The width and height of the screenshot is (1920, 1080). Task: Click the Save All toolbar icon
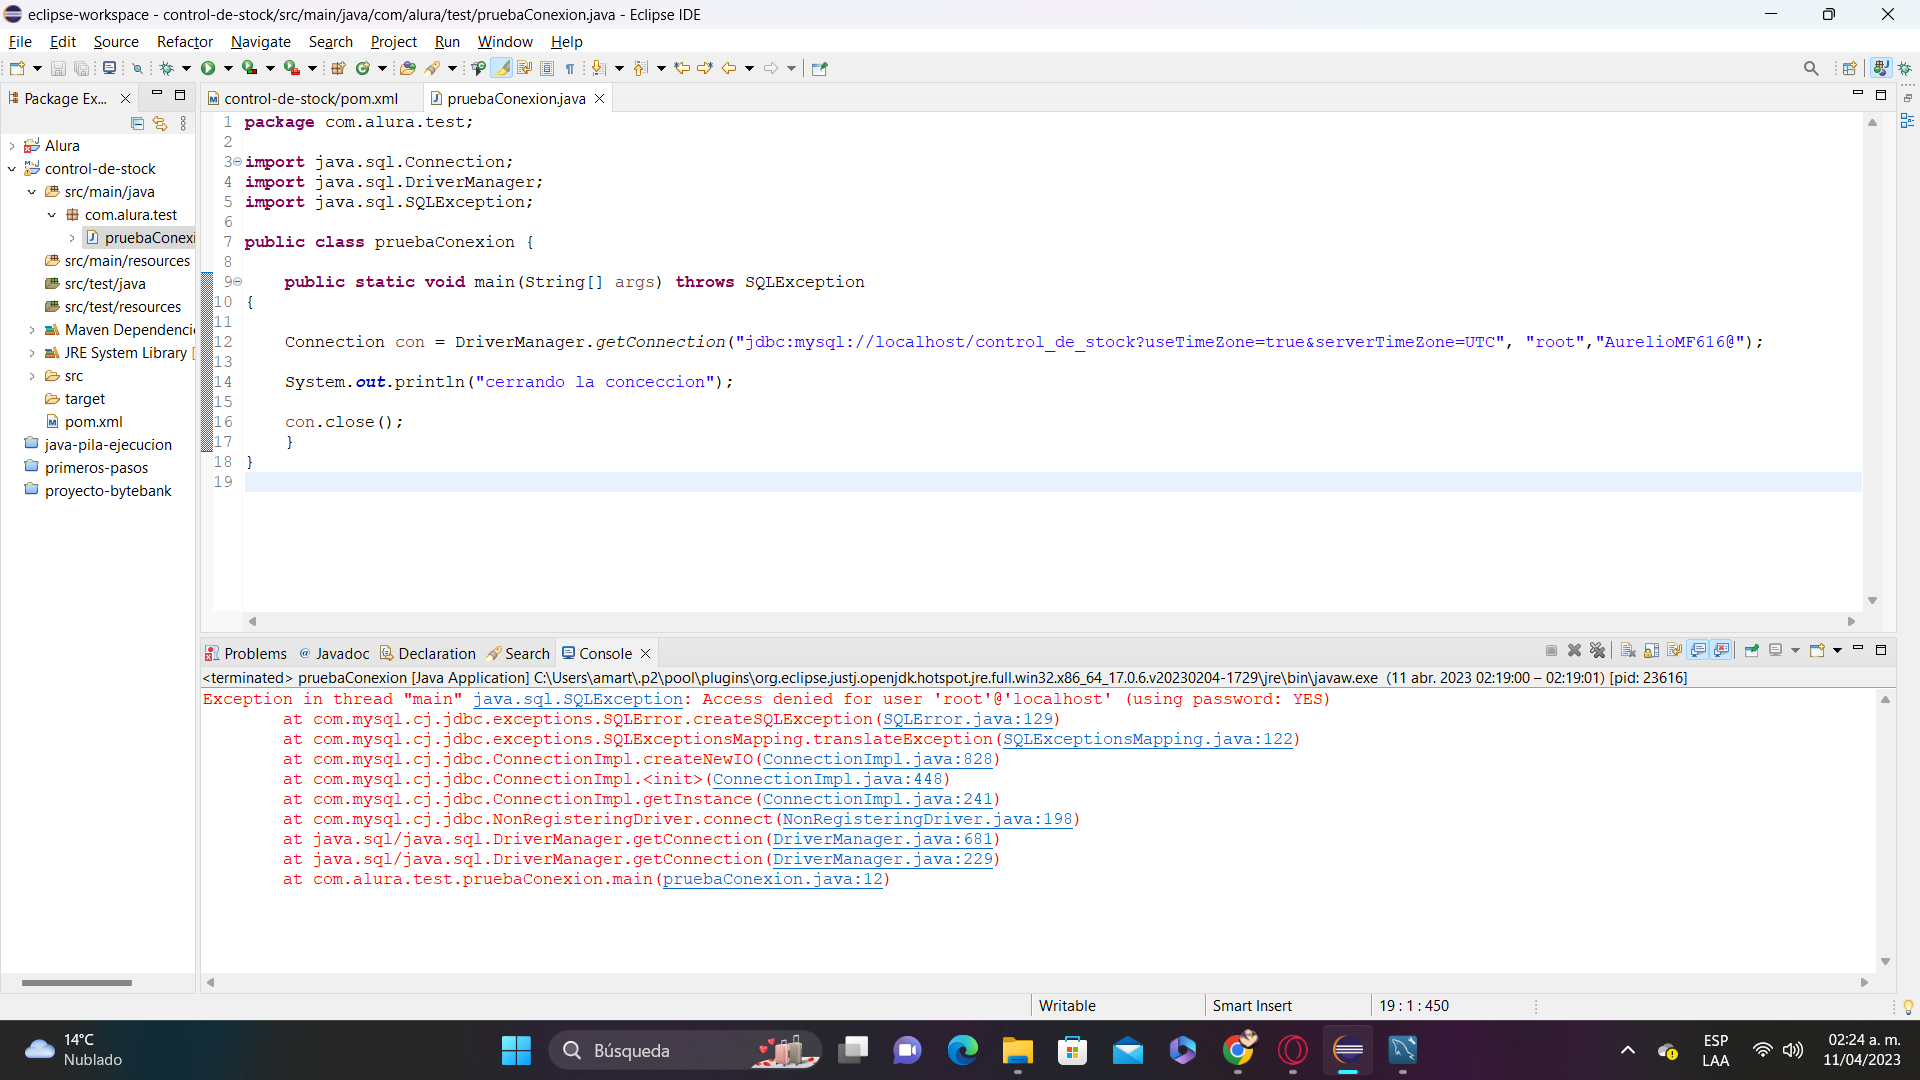tap(82, 68)
